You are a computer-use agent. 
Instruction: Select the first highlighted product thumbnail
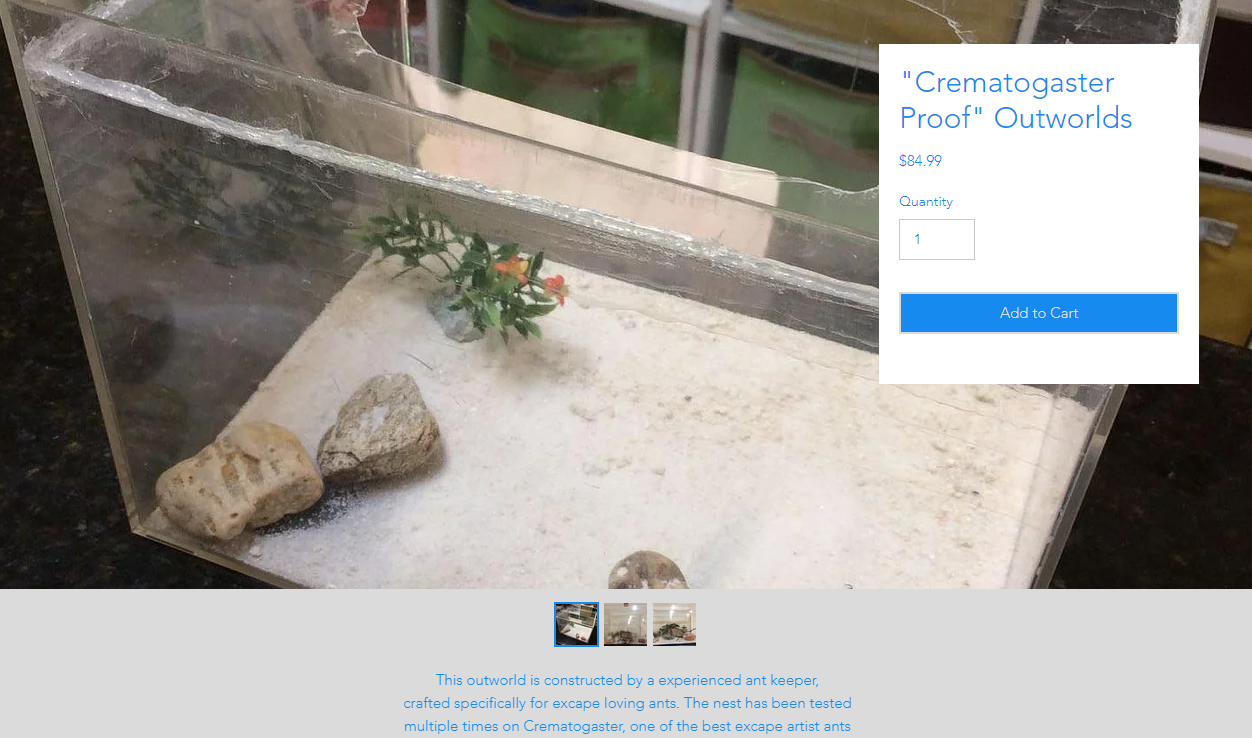576,624
